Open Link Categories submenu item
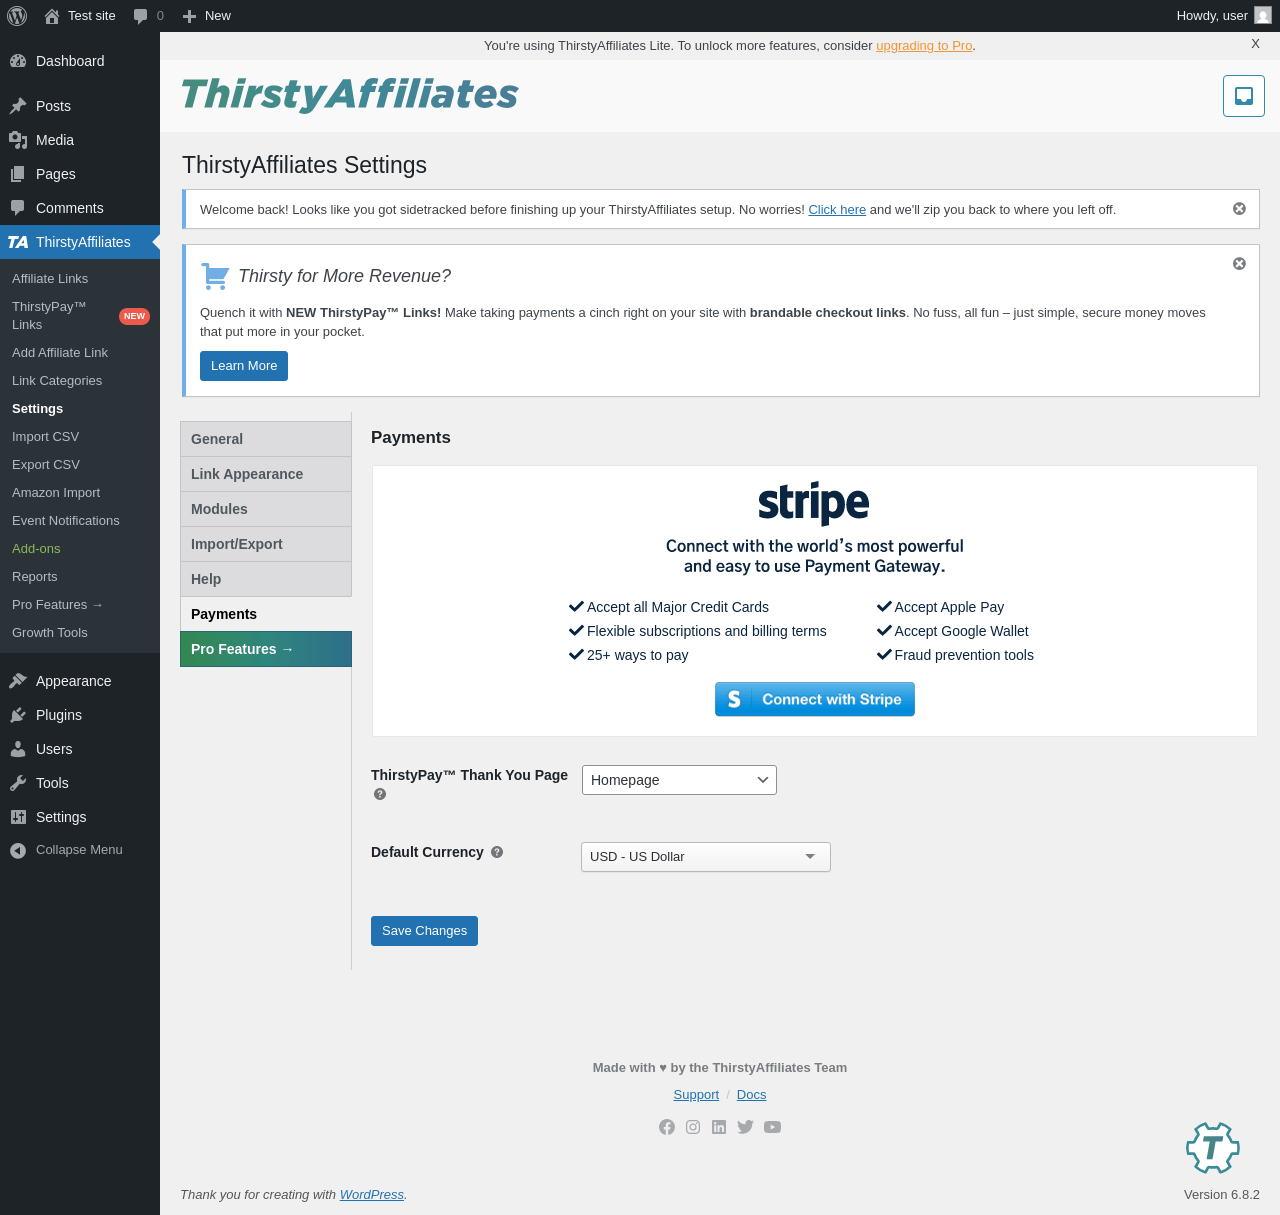The image size is (1280, 1215). tap(80, 381)
